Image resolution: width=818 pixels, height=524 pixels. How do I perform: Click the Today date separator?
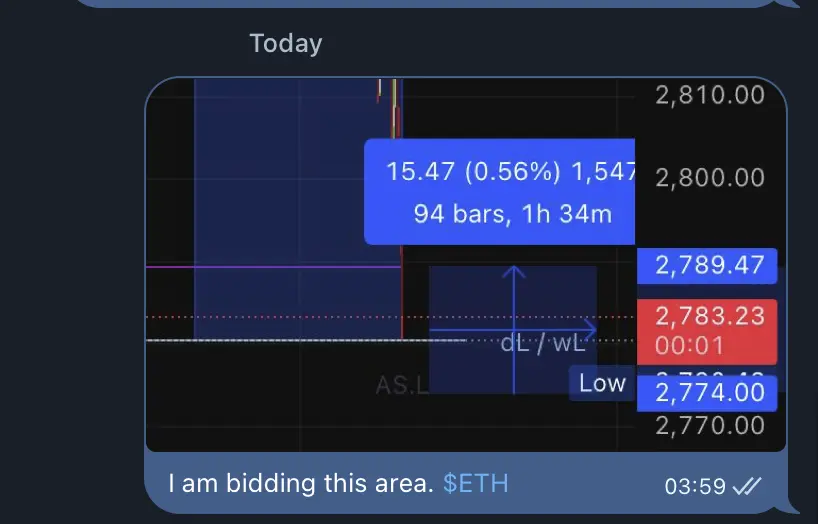[286, 43]
